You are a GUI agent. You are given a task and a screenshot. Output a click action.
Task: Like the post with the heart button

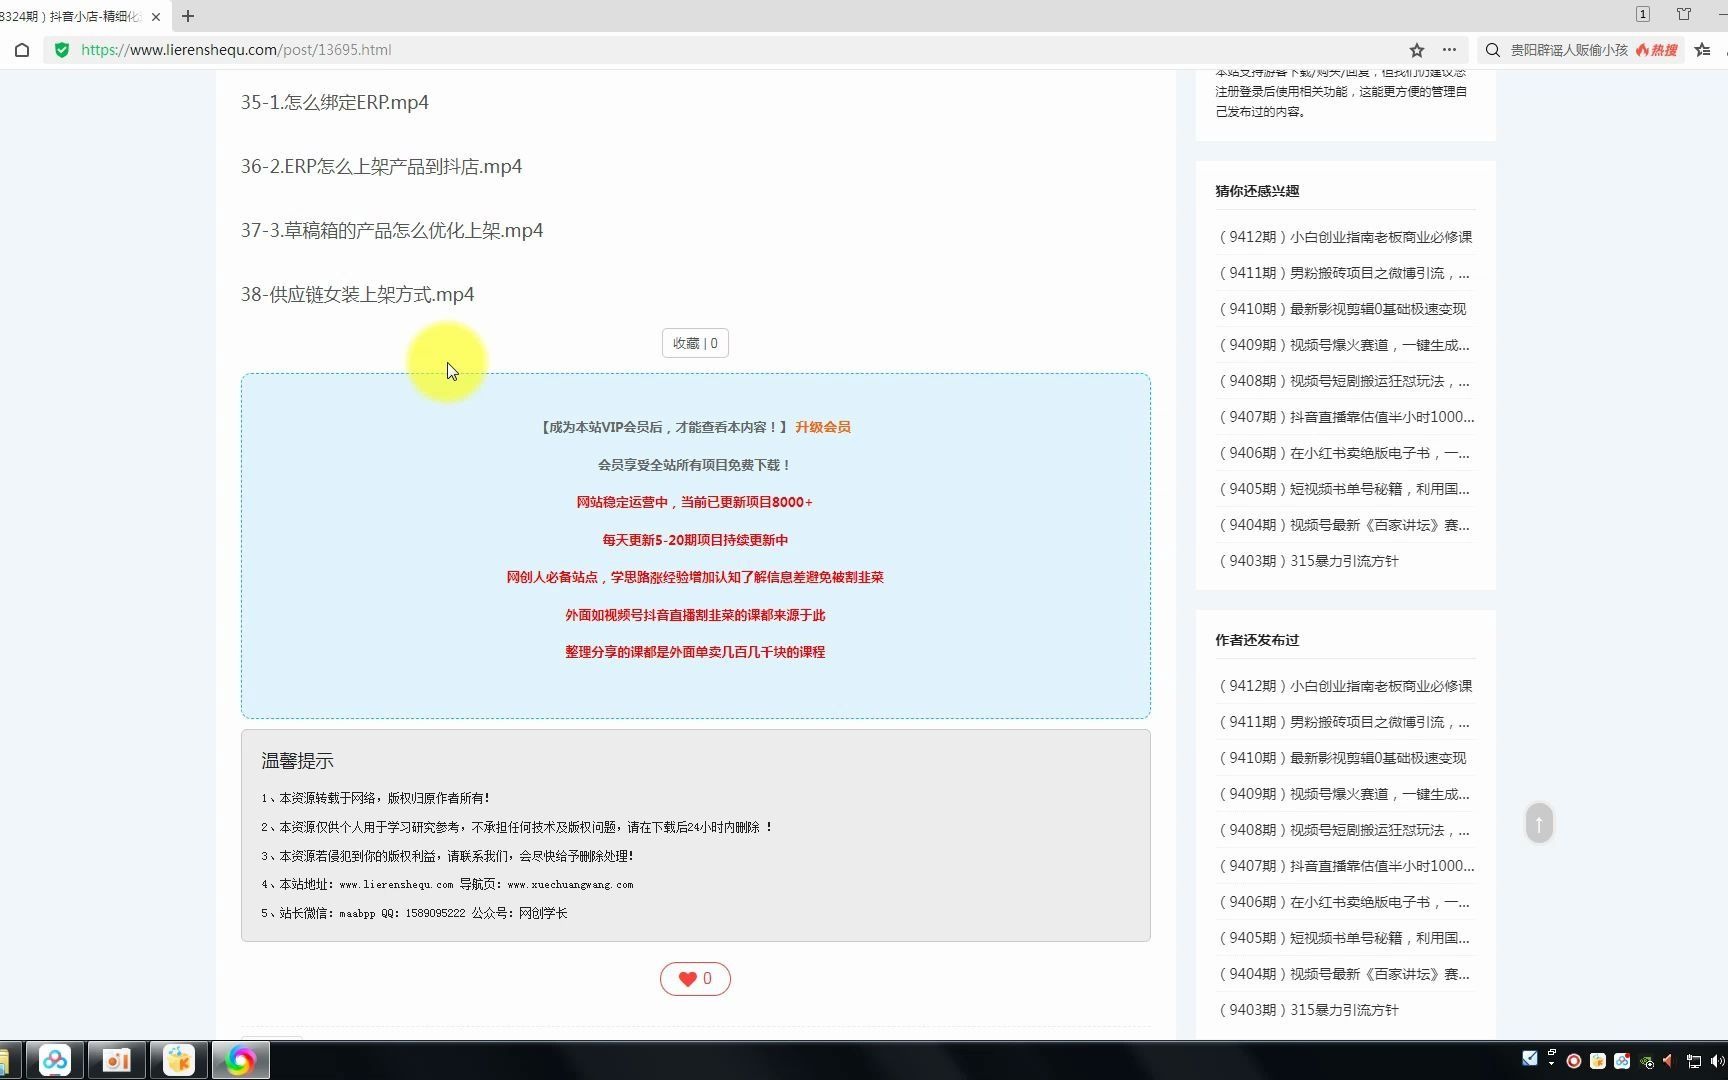point(695,979)
